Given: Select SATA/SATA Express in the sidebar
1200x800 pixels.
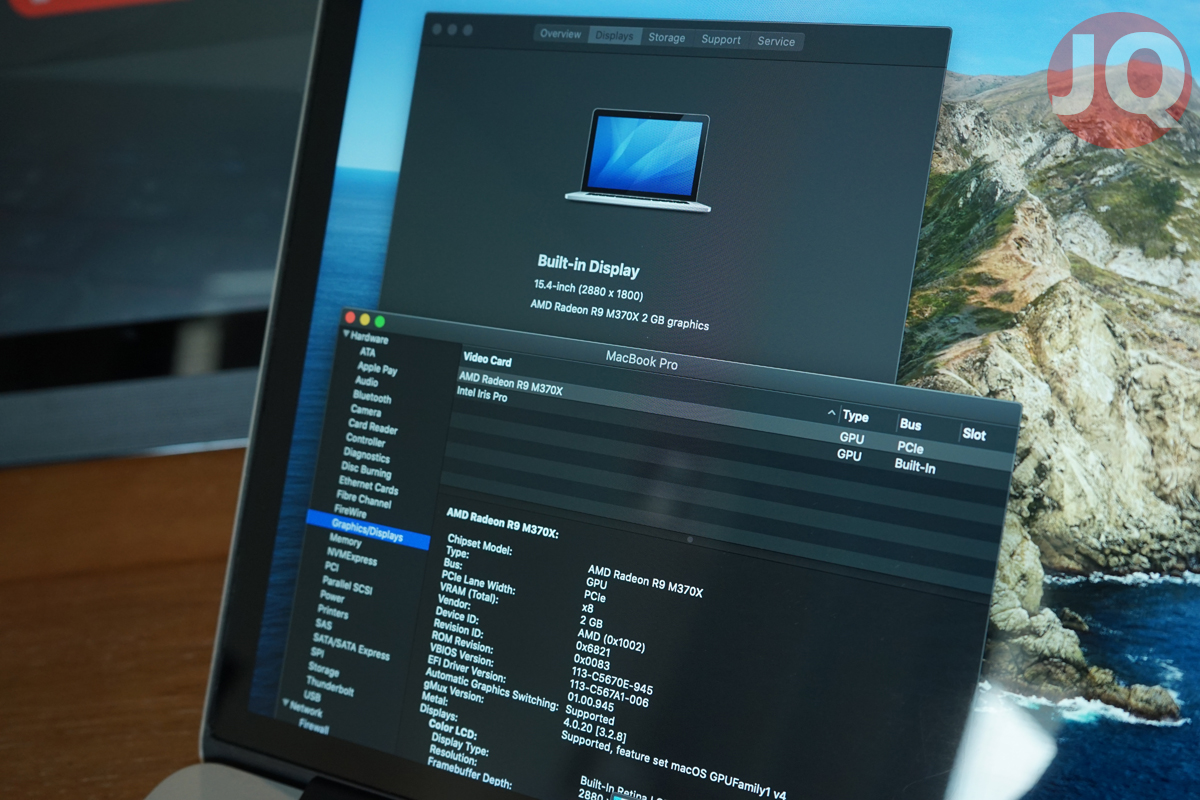Looking at the screenshot, I should tap(351, 646).
